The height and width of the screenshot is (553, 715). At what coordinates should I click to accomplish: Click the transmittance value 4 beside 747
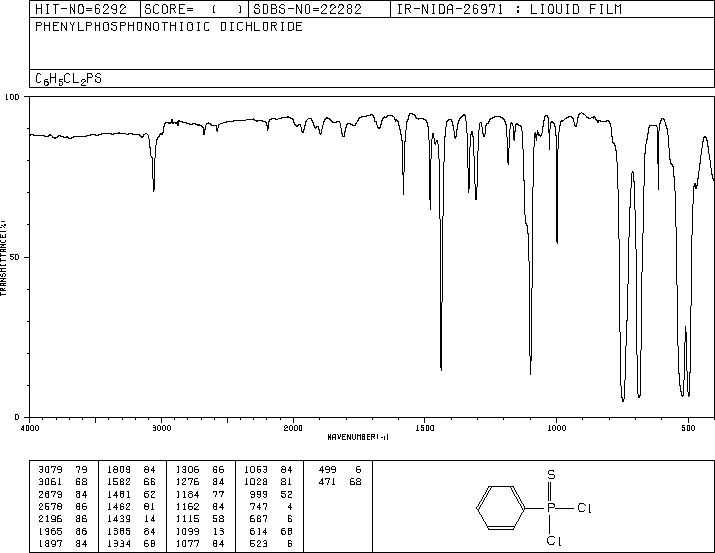point(290,506)
